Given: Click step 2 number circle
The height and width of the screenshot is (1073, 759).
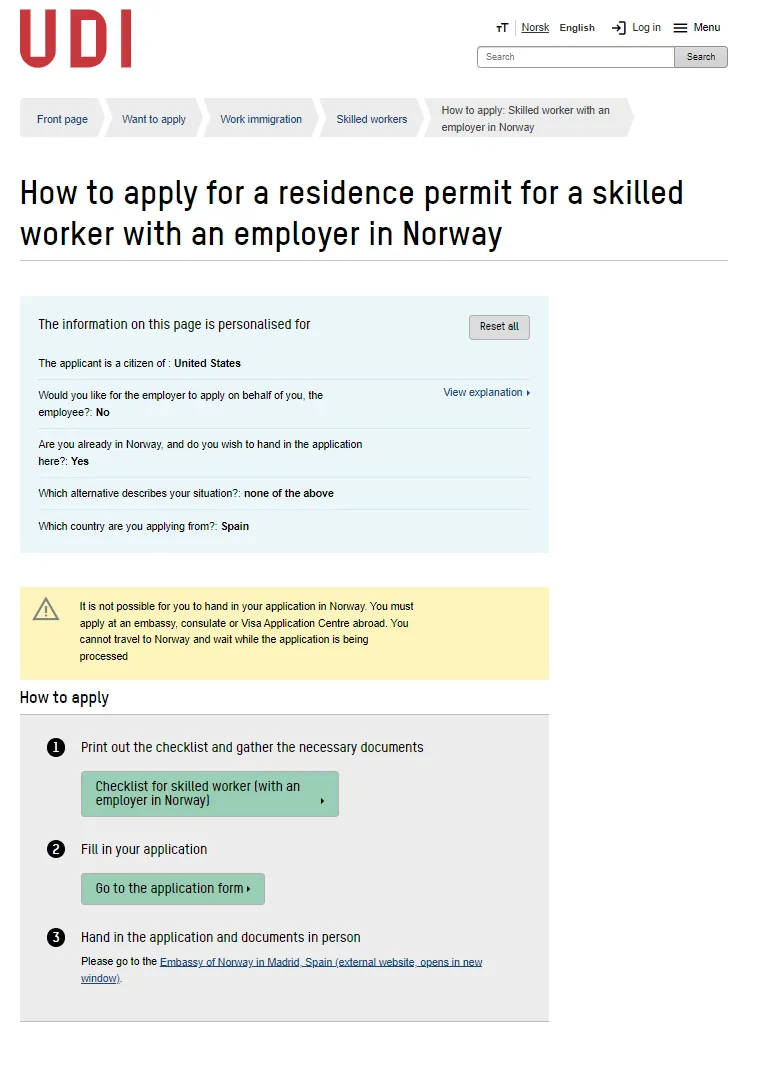Looking at the screenshot, I should (55, 849).
